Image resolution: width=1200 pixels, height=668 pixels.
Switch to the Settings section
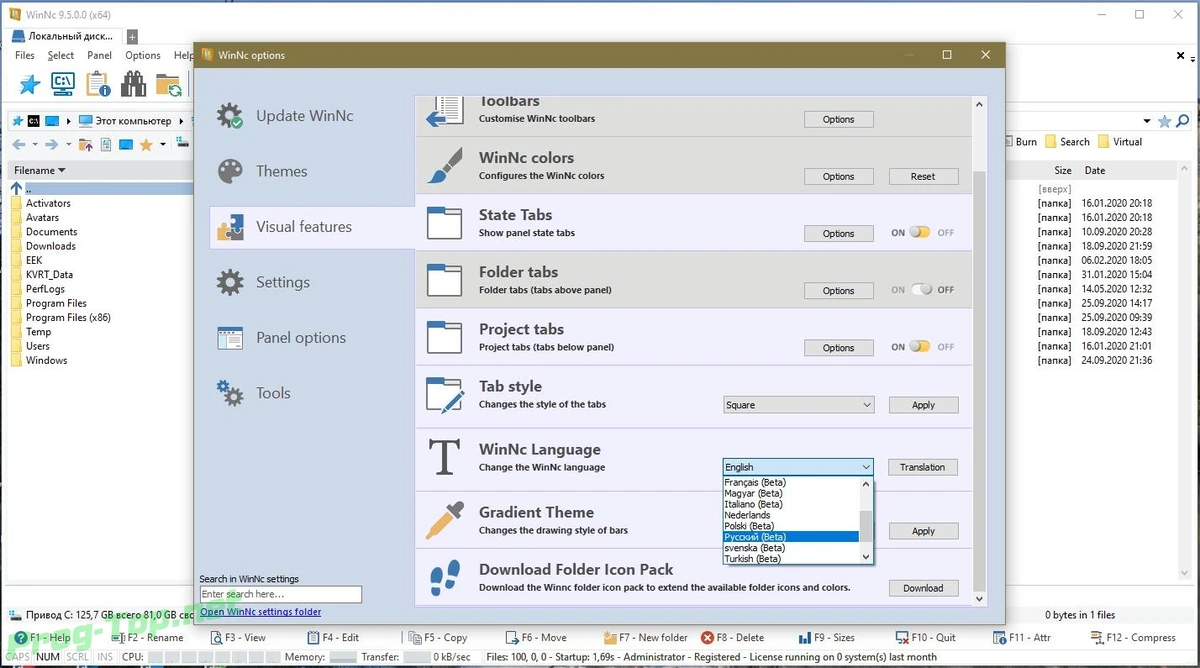(x=282, y=282)
